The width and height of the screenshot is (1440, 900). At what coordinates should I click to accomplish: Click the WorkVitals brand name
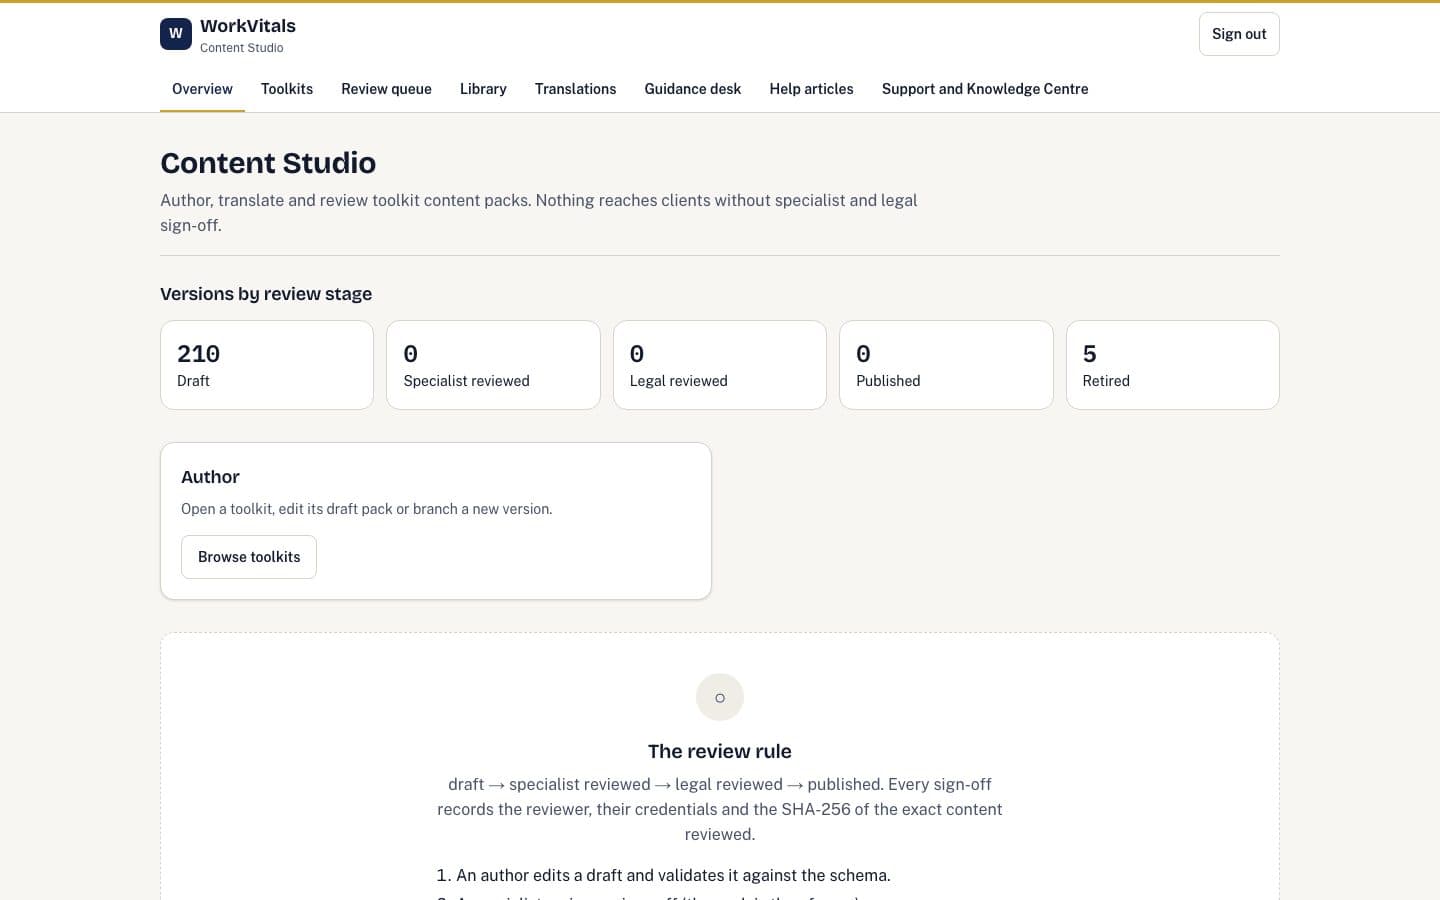click(x=248, y=26)
